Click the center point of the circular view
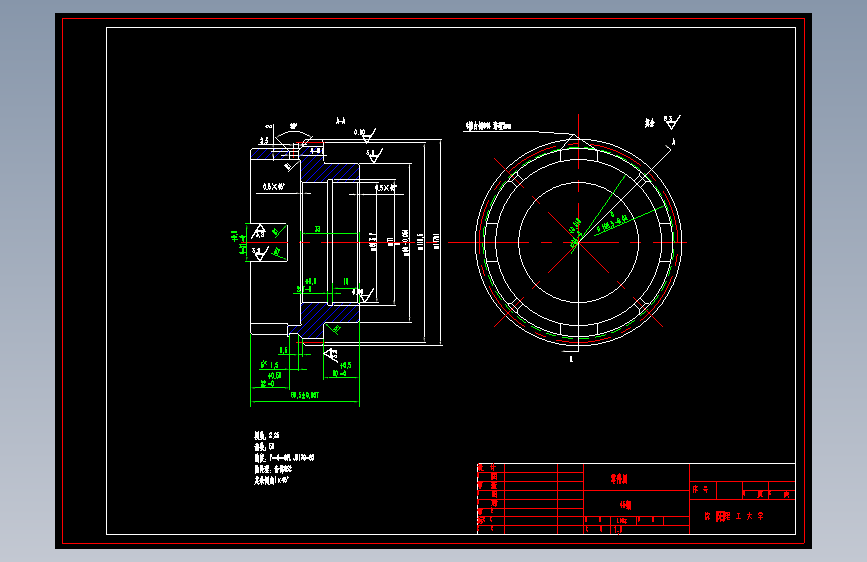Screen dimensions: 867x562 578,242
